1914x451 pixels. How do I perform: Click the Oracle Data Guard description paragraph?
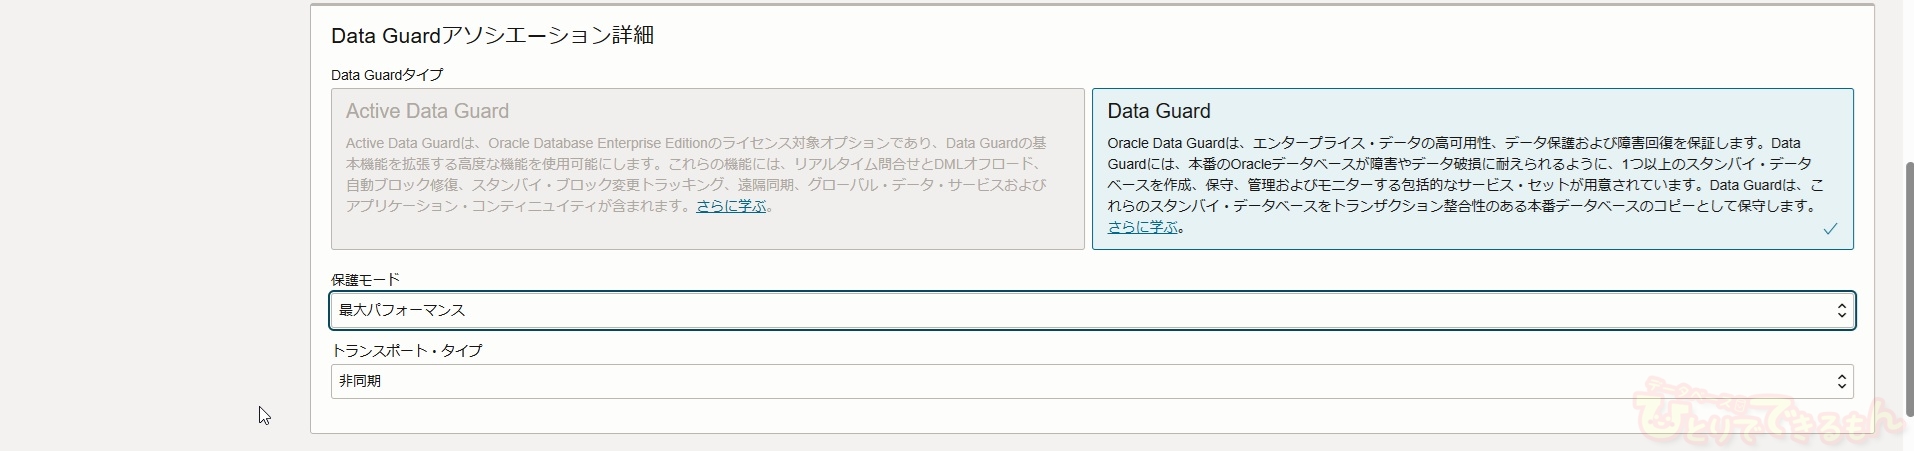(1466, 185)
